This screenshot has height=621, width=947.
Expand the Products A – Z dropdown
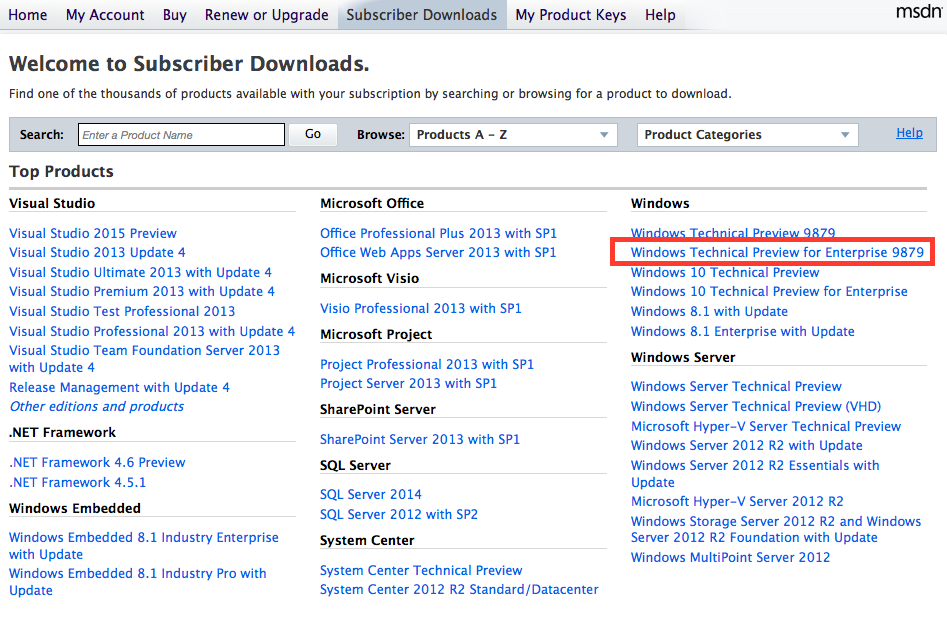coord(513,135)
